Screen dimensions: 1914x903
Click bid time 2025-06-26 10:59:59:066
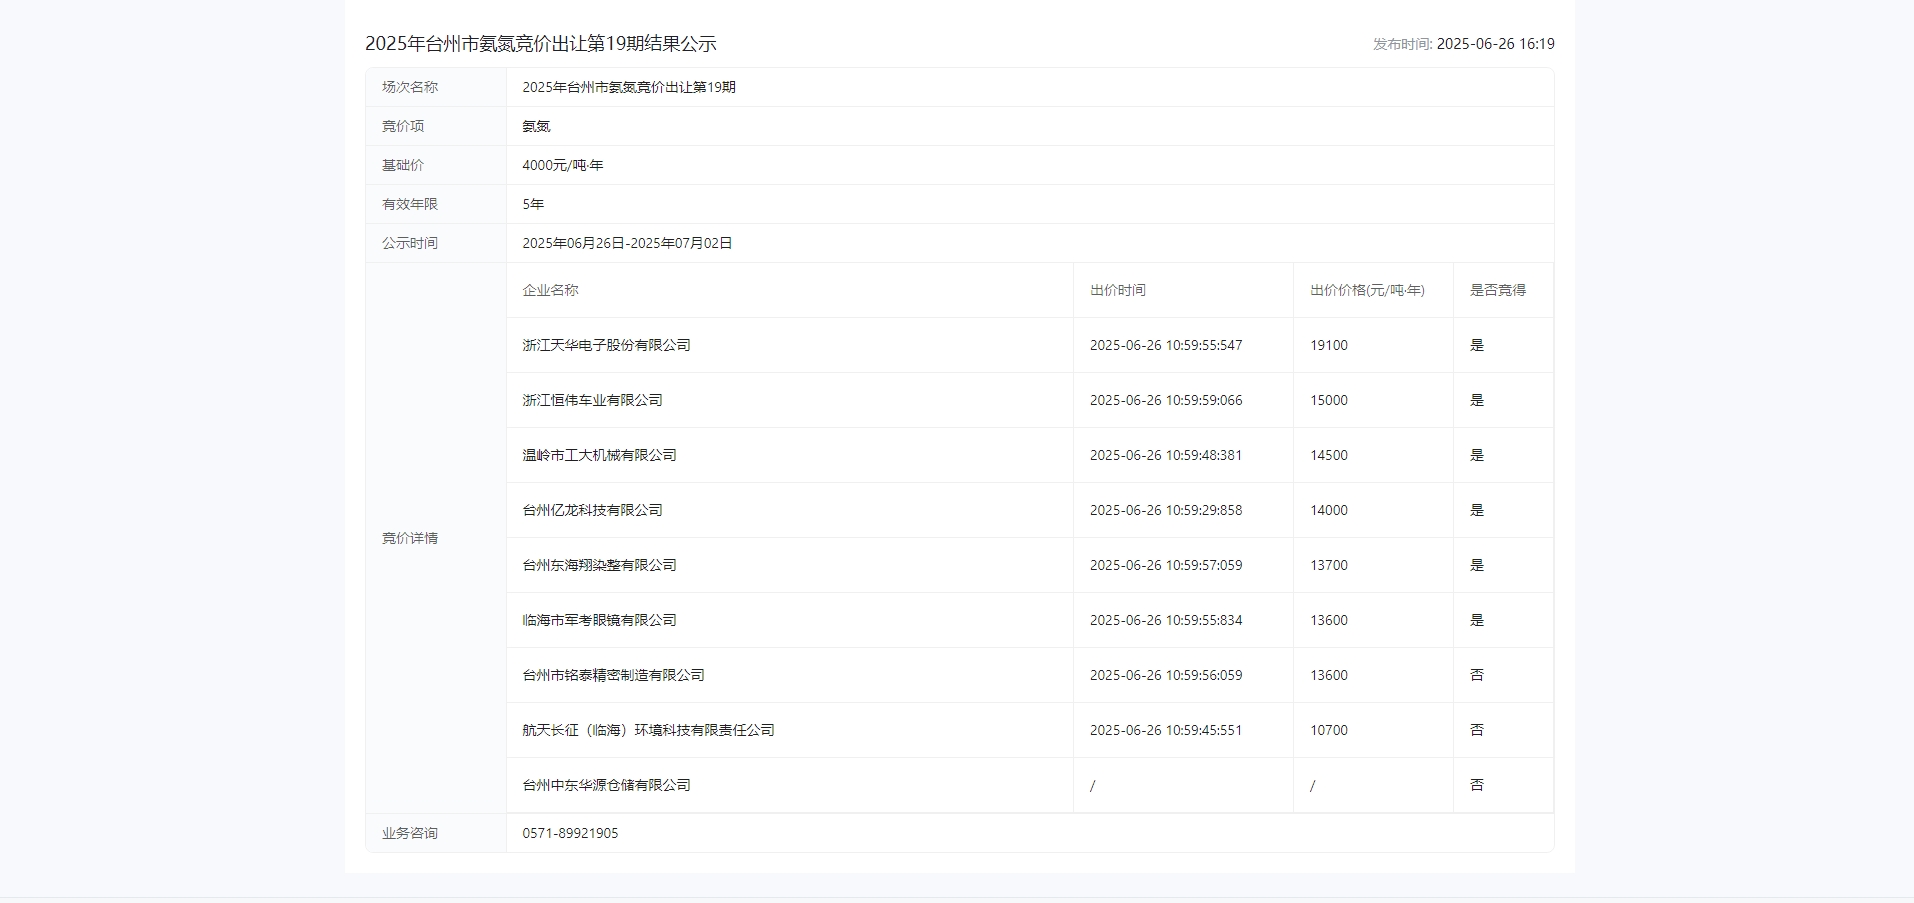[1166, 400]
